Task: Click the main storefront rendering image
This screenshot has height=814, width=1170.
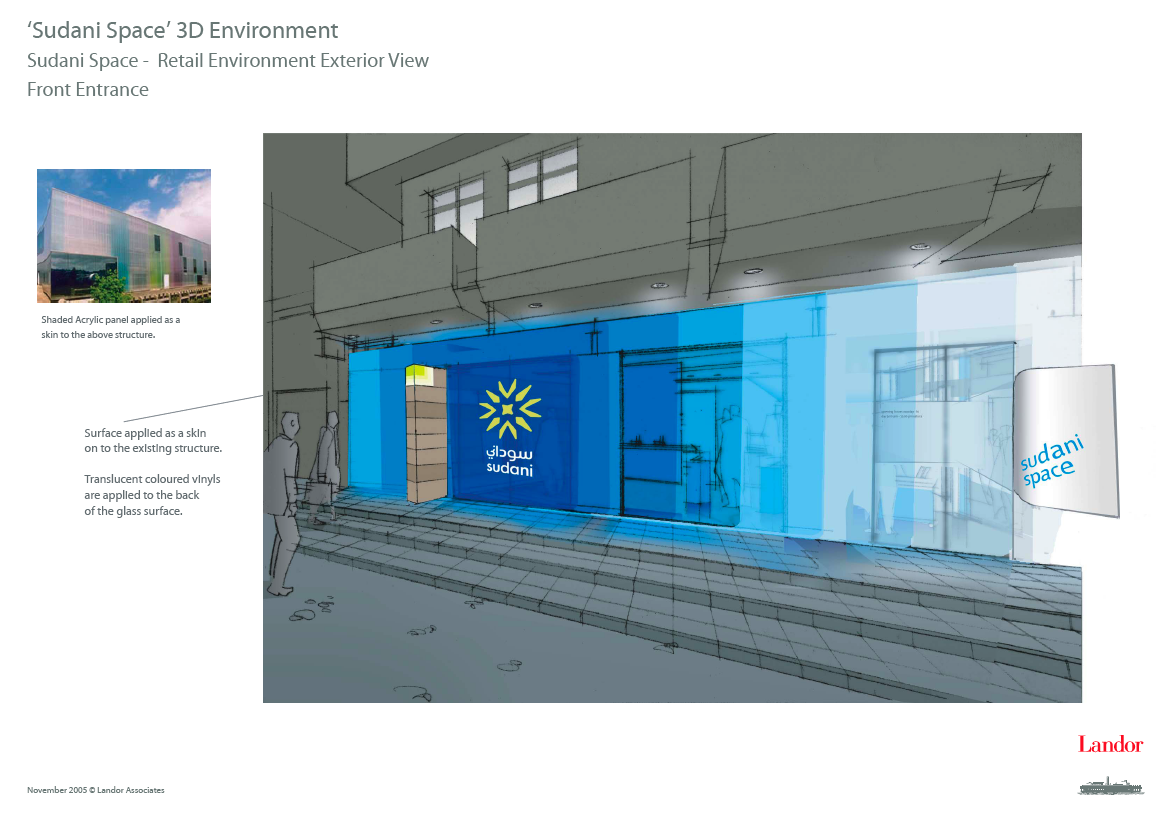Action: point(672,418)
